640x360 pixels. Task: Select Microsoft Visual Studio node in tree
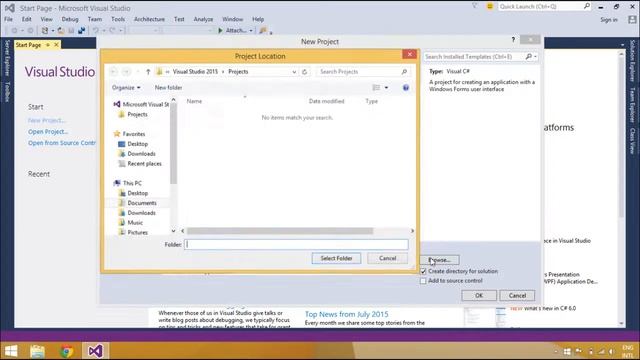coord(141,104)
